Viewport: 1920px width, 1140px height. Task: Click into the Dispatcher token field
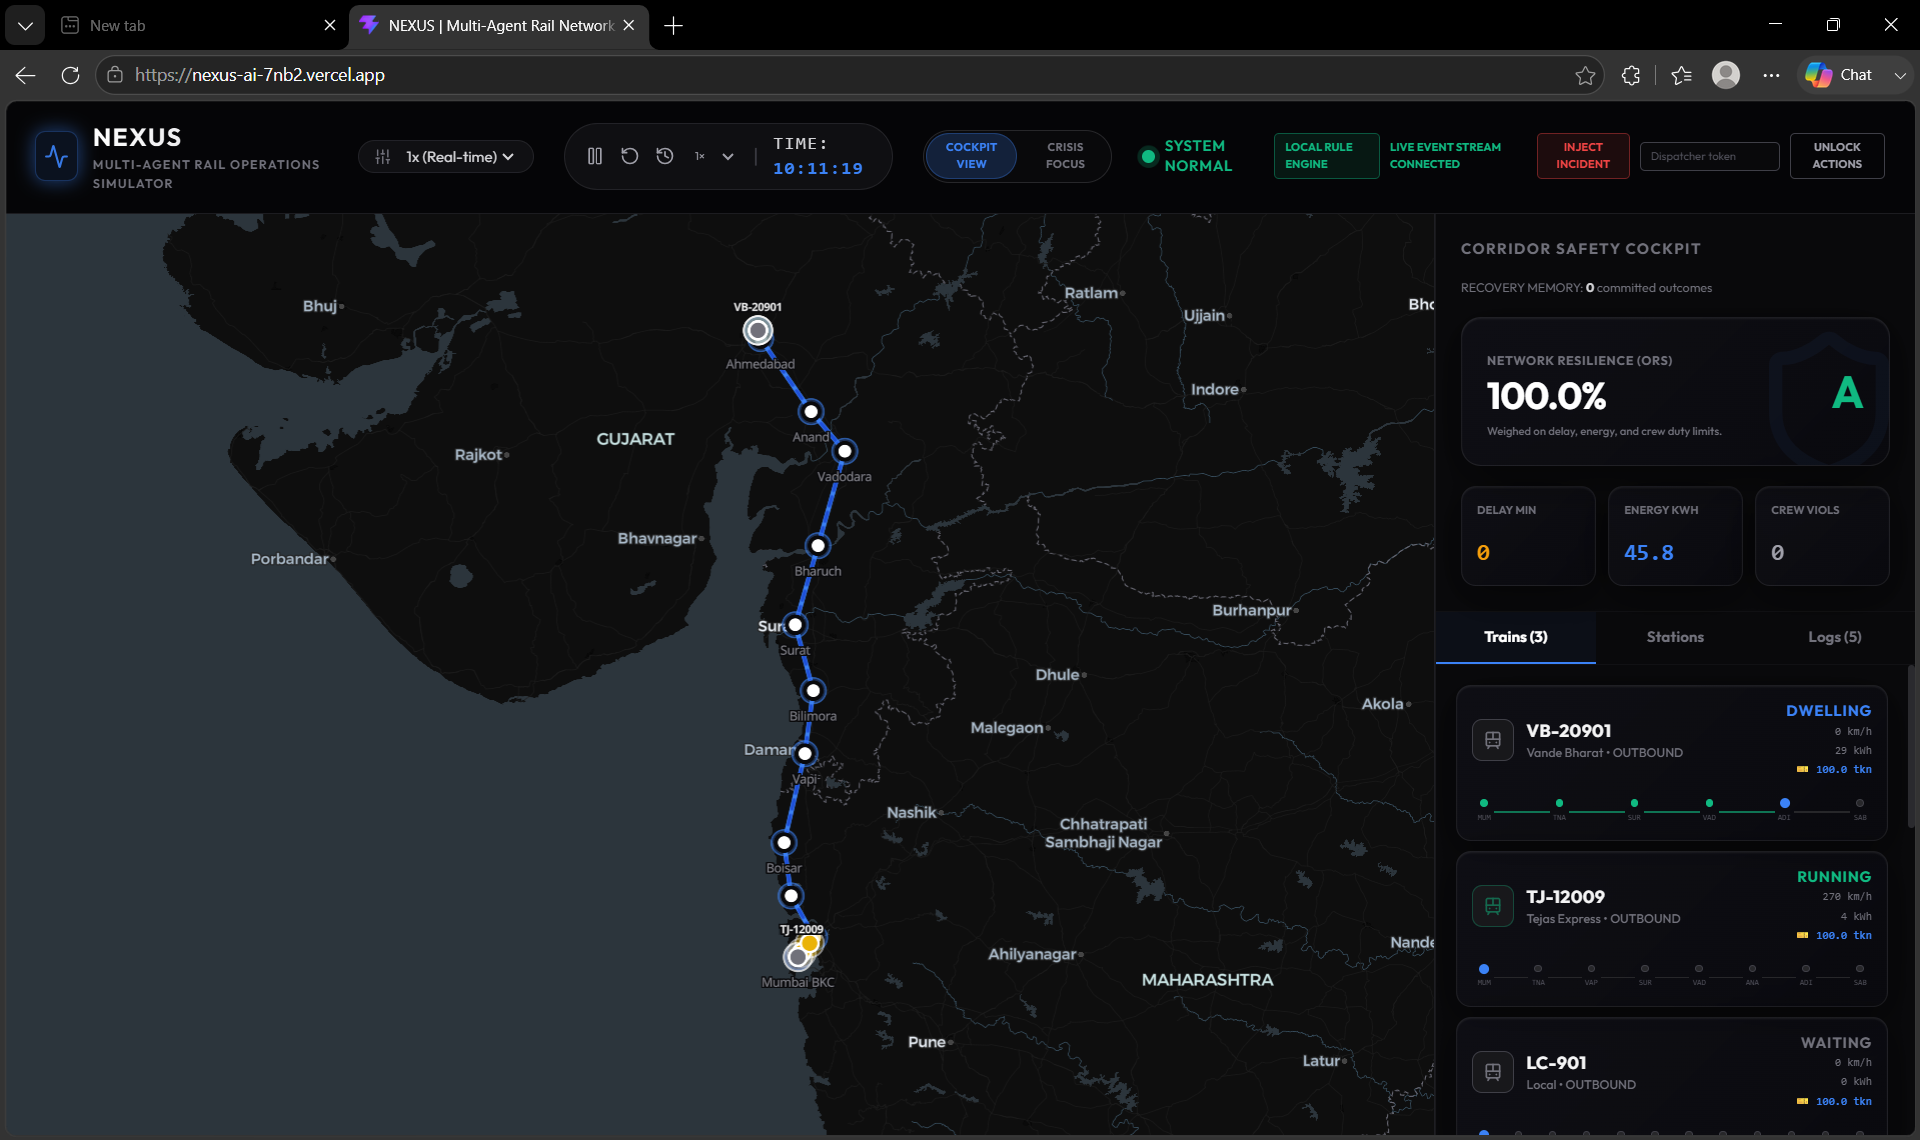(x=1709, y=157)
